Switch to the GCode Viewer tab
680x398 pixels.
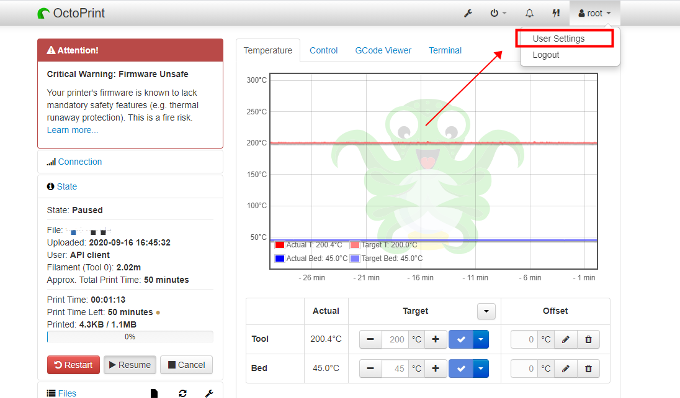pyautogui.click(x=383, y=50)
